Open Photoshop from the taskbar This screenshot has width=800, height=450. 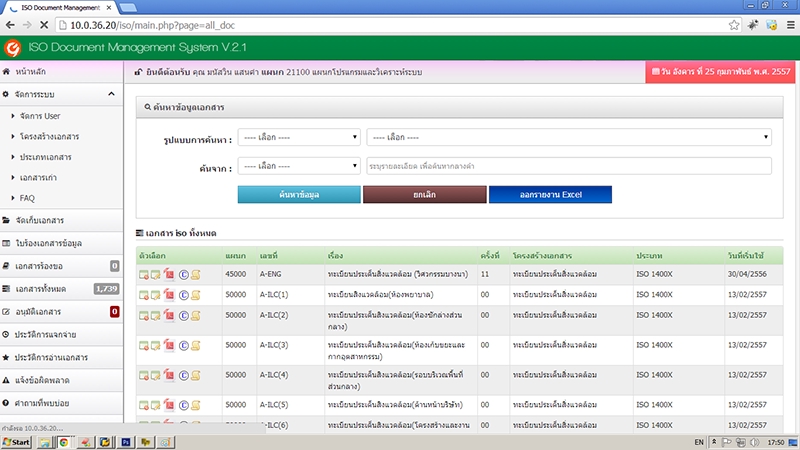(x=125, y=442)
